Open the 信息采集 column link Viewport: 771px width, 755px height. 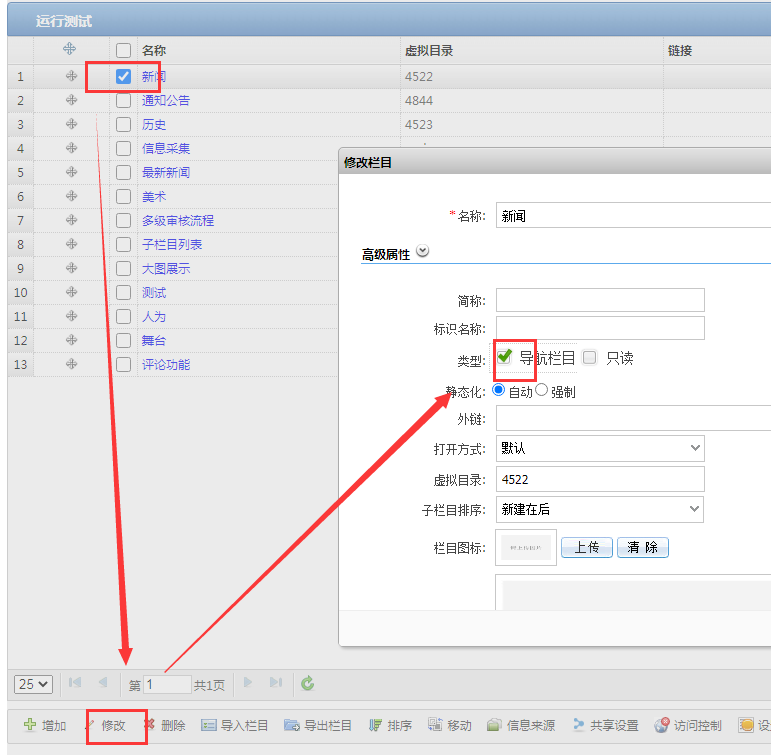(166, 148)
